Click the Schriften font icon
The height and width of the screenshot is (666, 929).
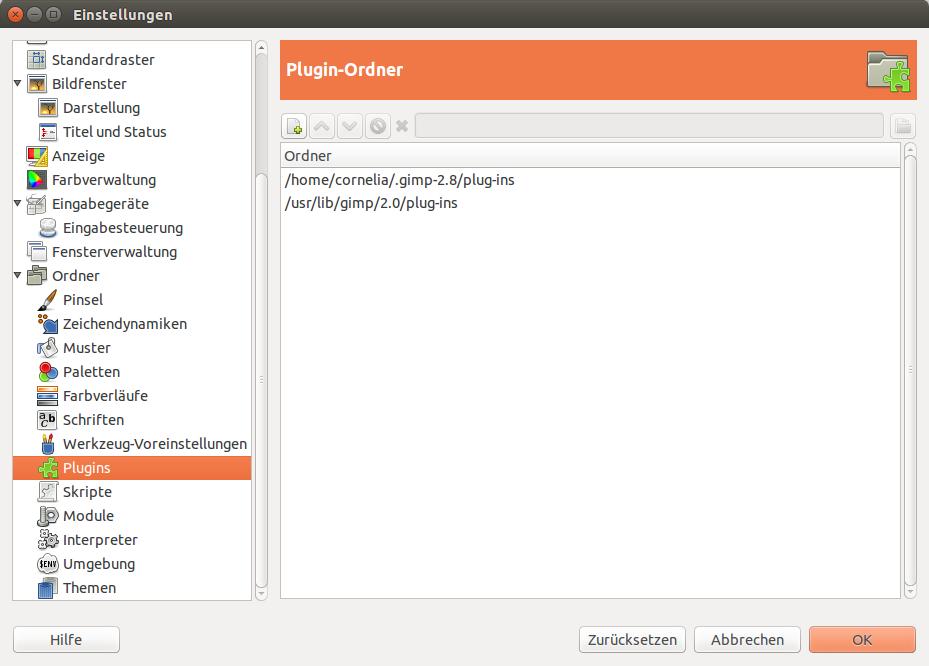[48, 420]
